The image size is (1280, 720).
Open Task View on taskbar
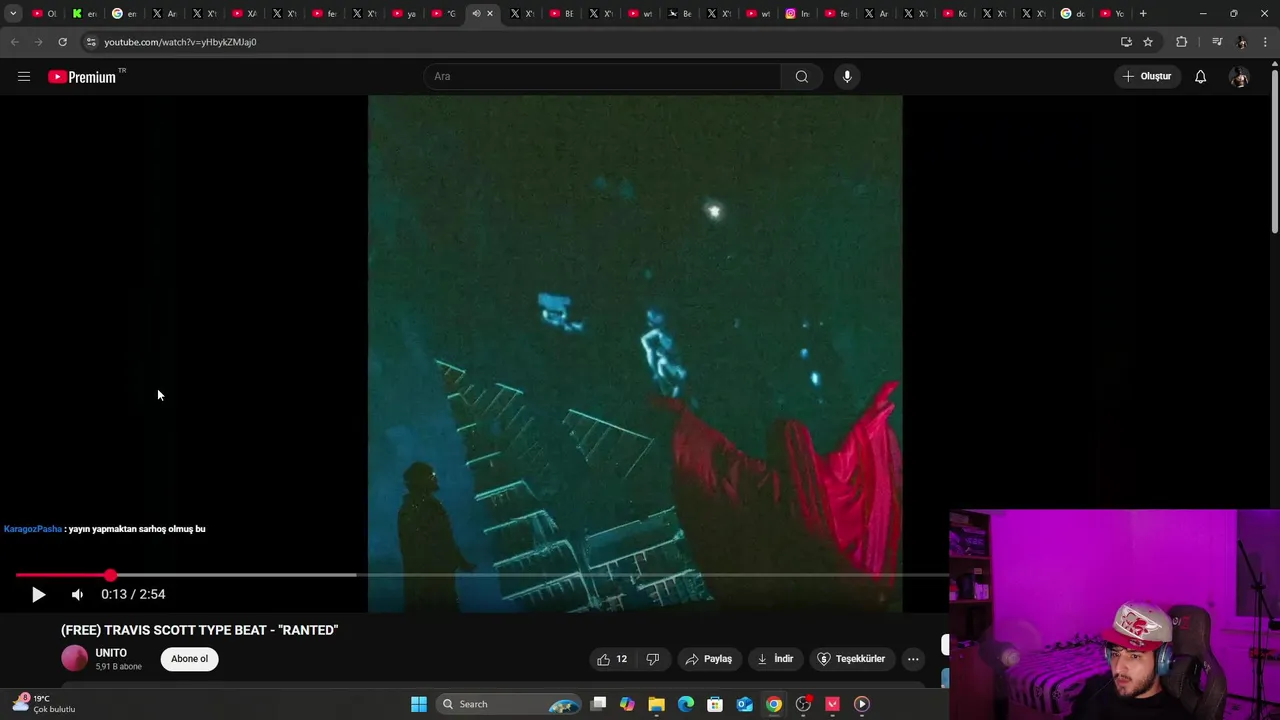pos(598,704)
